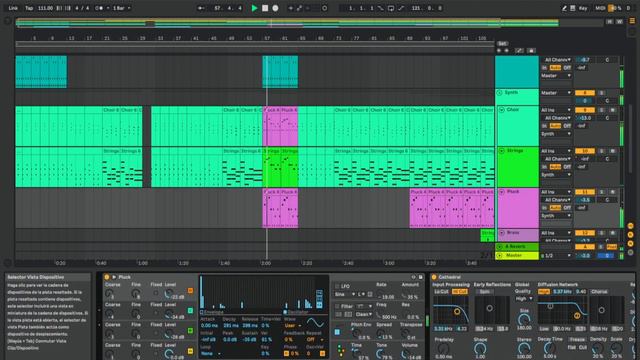Click the Mixer section show button
The height and width of the screenshot is (360, 640).
630,244
